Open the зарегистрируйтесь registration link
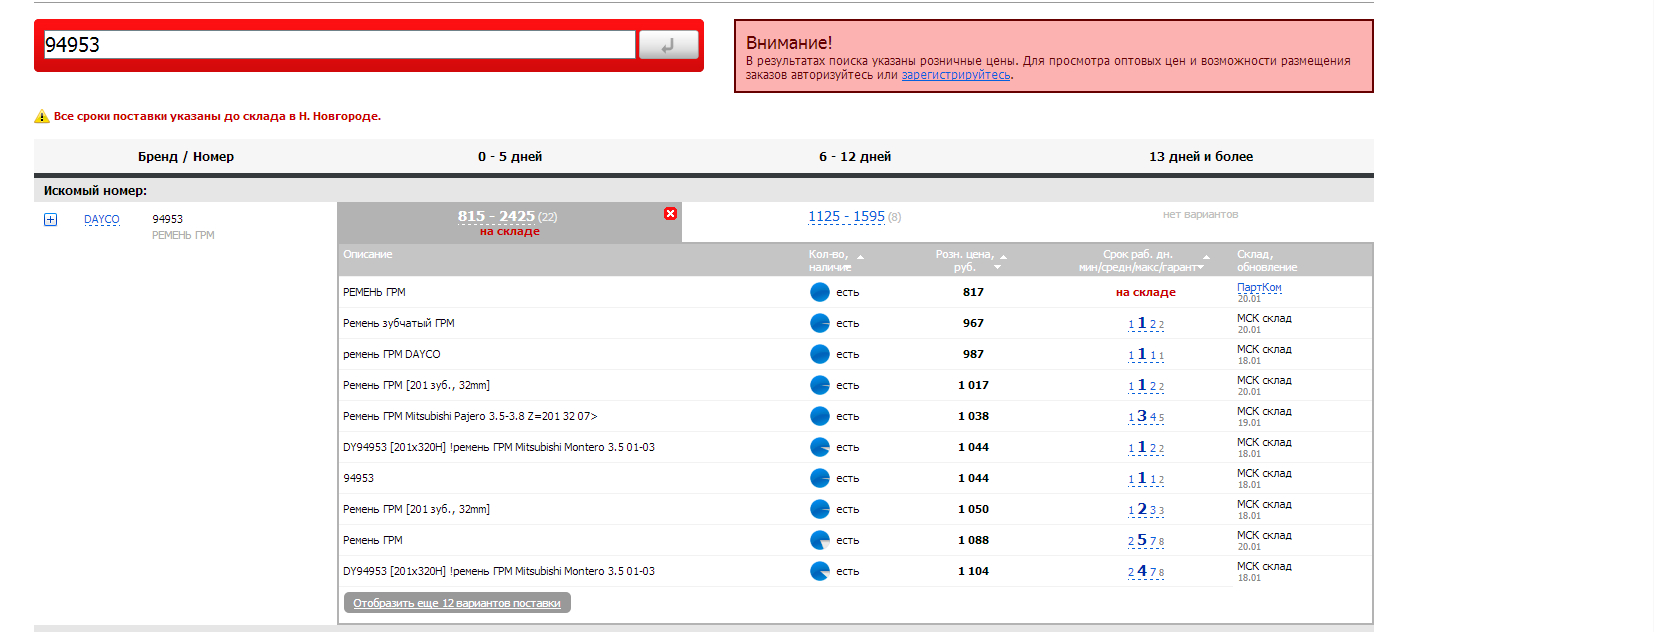This screenshot has width=1654, height=632. (x=955, y=75)
